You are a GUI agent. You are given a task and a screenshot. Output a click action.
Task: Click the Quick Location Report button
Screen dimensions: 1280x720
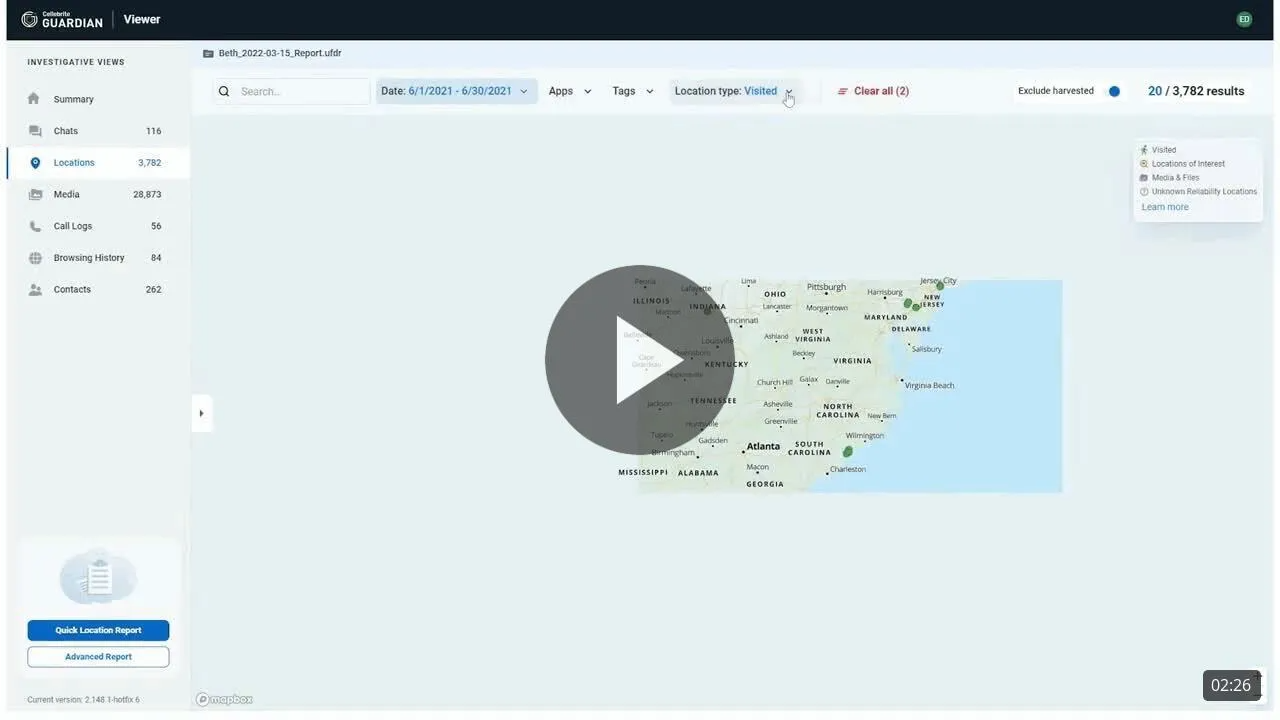pos(98,630)
